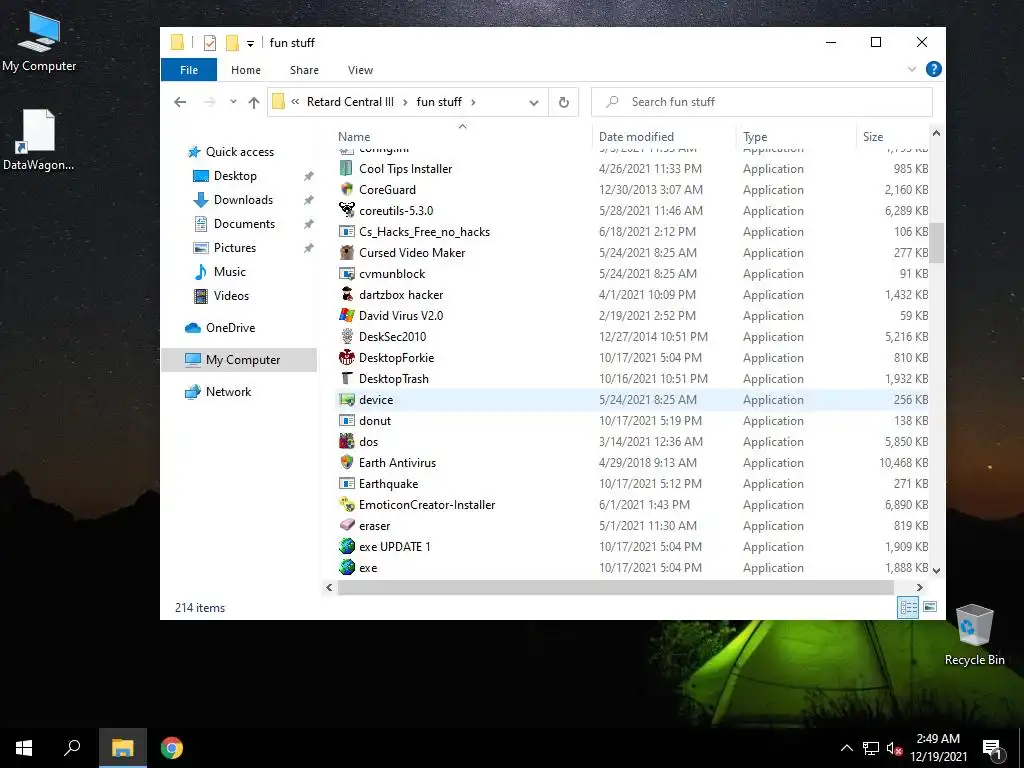
Task: Click the Earth Antivirus shield icon
Action: [x=346, y=462]
